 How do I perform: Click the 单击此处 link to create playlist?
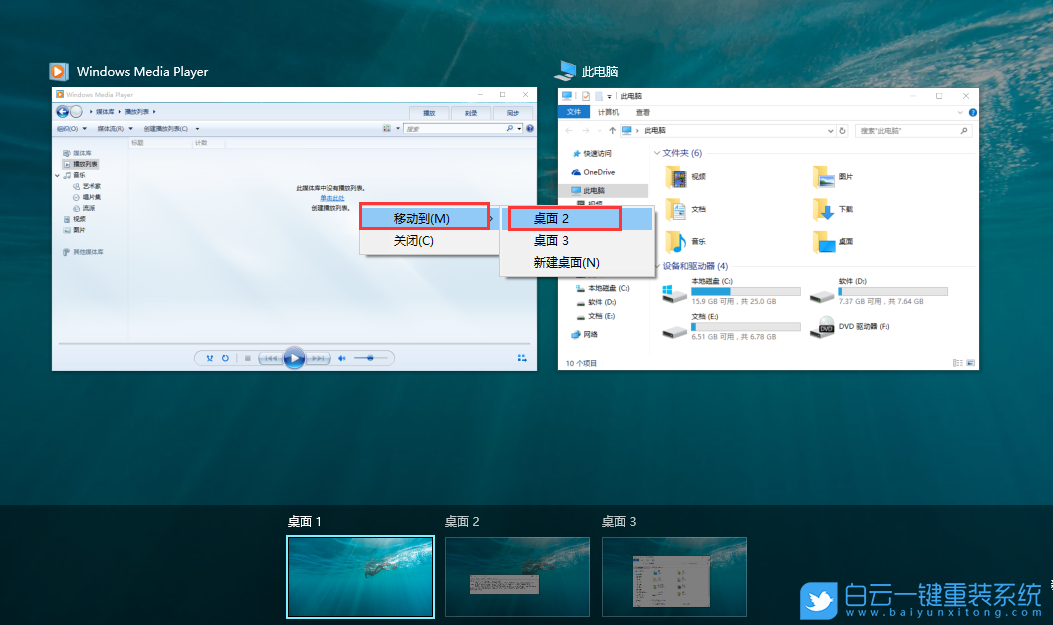(x=334, y=198)
